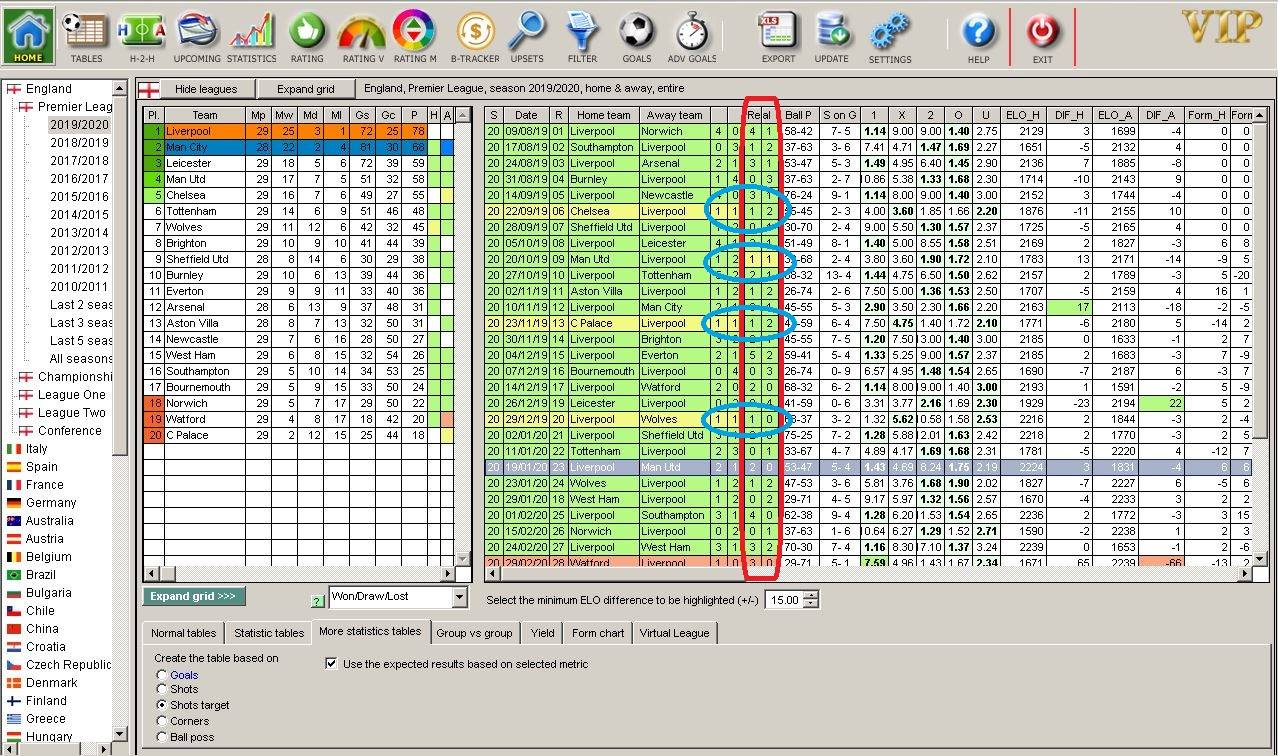Toggle Use the expected results checkbox
The height and width of the screenshot is (756, 1278).
point(331,663)
